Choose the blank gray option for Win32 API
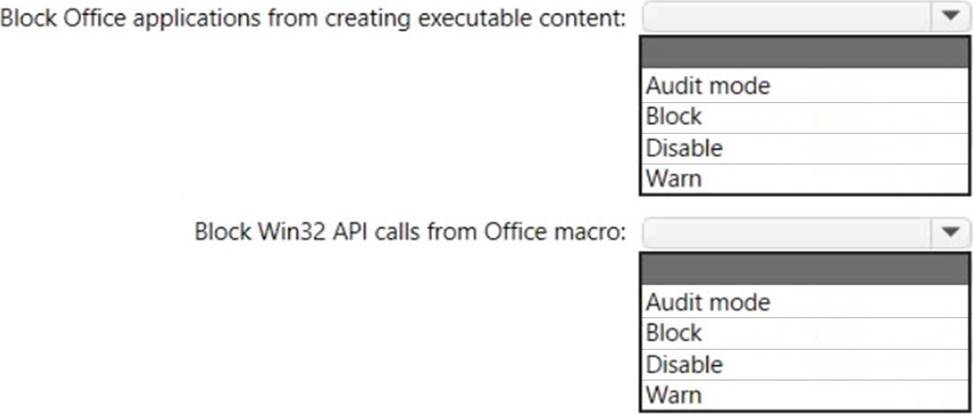973x414 pixels. tap(806, 269)
